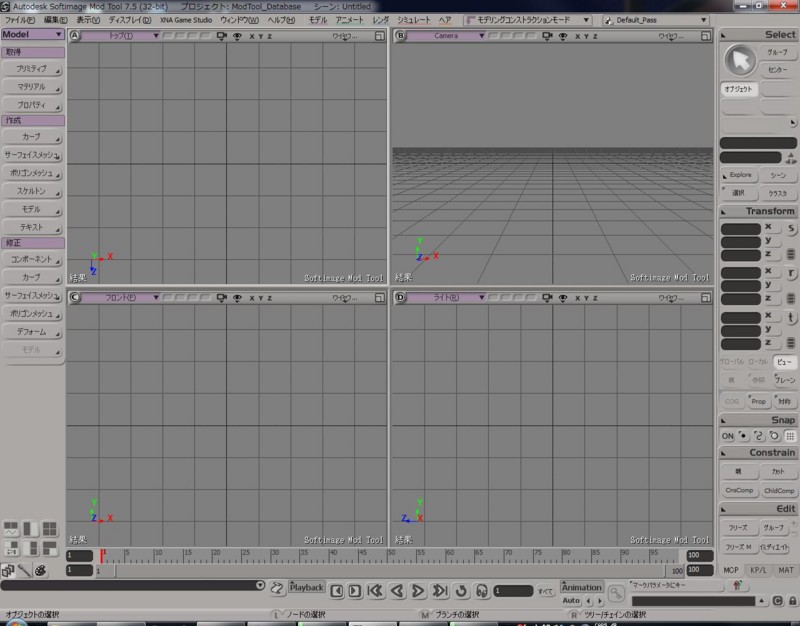Viewport: 800px width, 626px height.
Task: Open viewport A view type dropdown
Action: [x=121, y=36]
